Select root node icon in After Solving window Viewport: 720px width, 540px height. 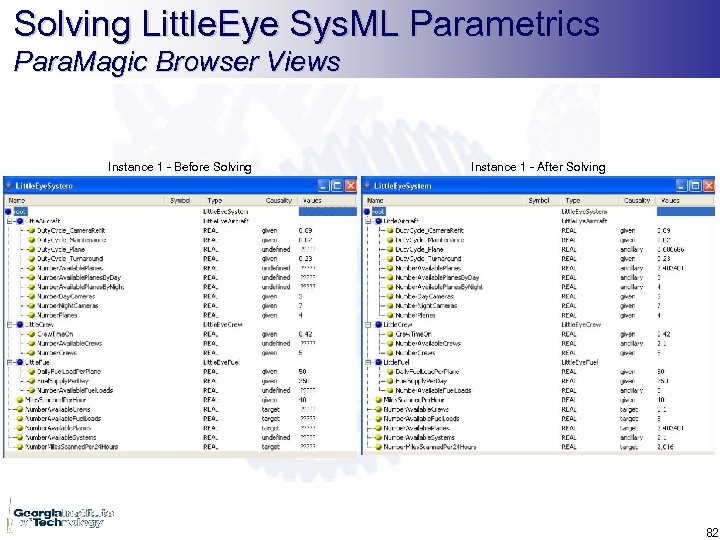click(367, 212)
